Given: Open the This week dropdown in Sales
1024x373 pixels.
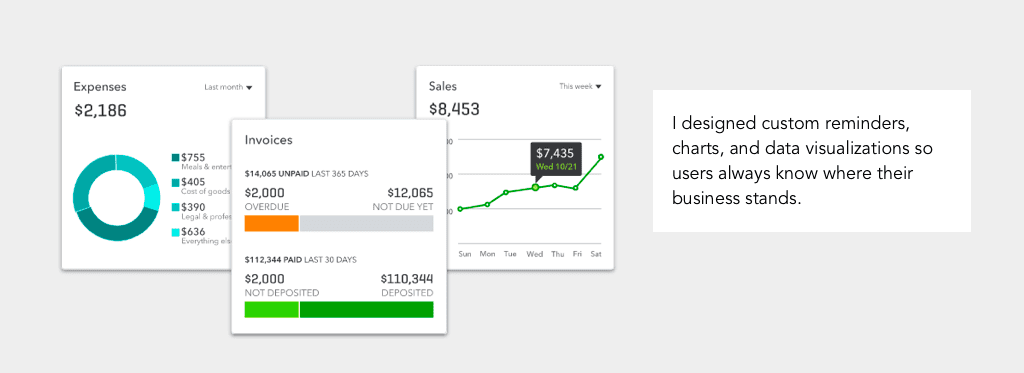Looking at the screenshot, I should pyautogui.click(x=580, y=86).
